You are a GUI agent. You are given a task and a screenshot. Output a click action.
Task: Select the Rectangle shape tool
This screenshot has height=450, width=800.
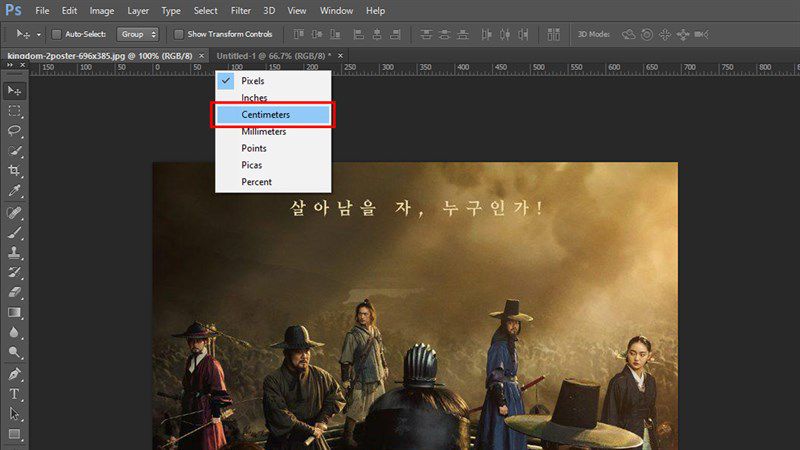14,434
